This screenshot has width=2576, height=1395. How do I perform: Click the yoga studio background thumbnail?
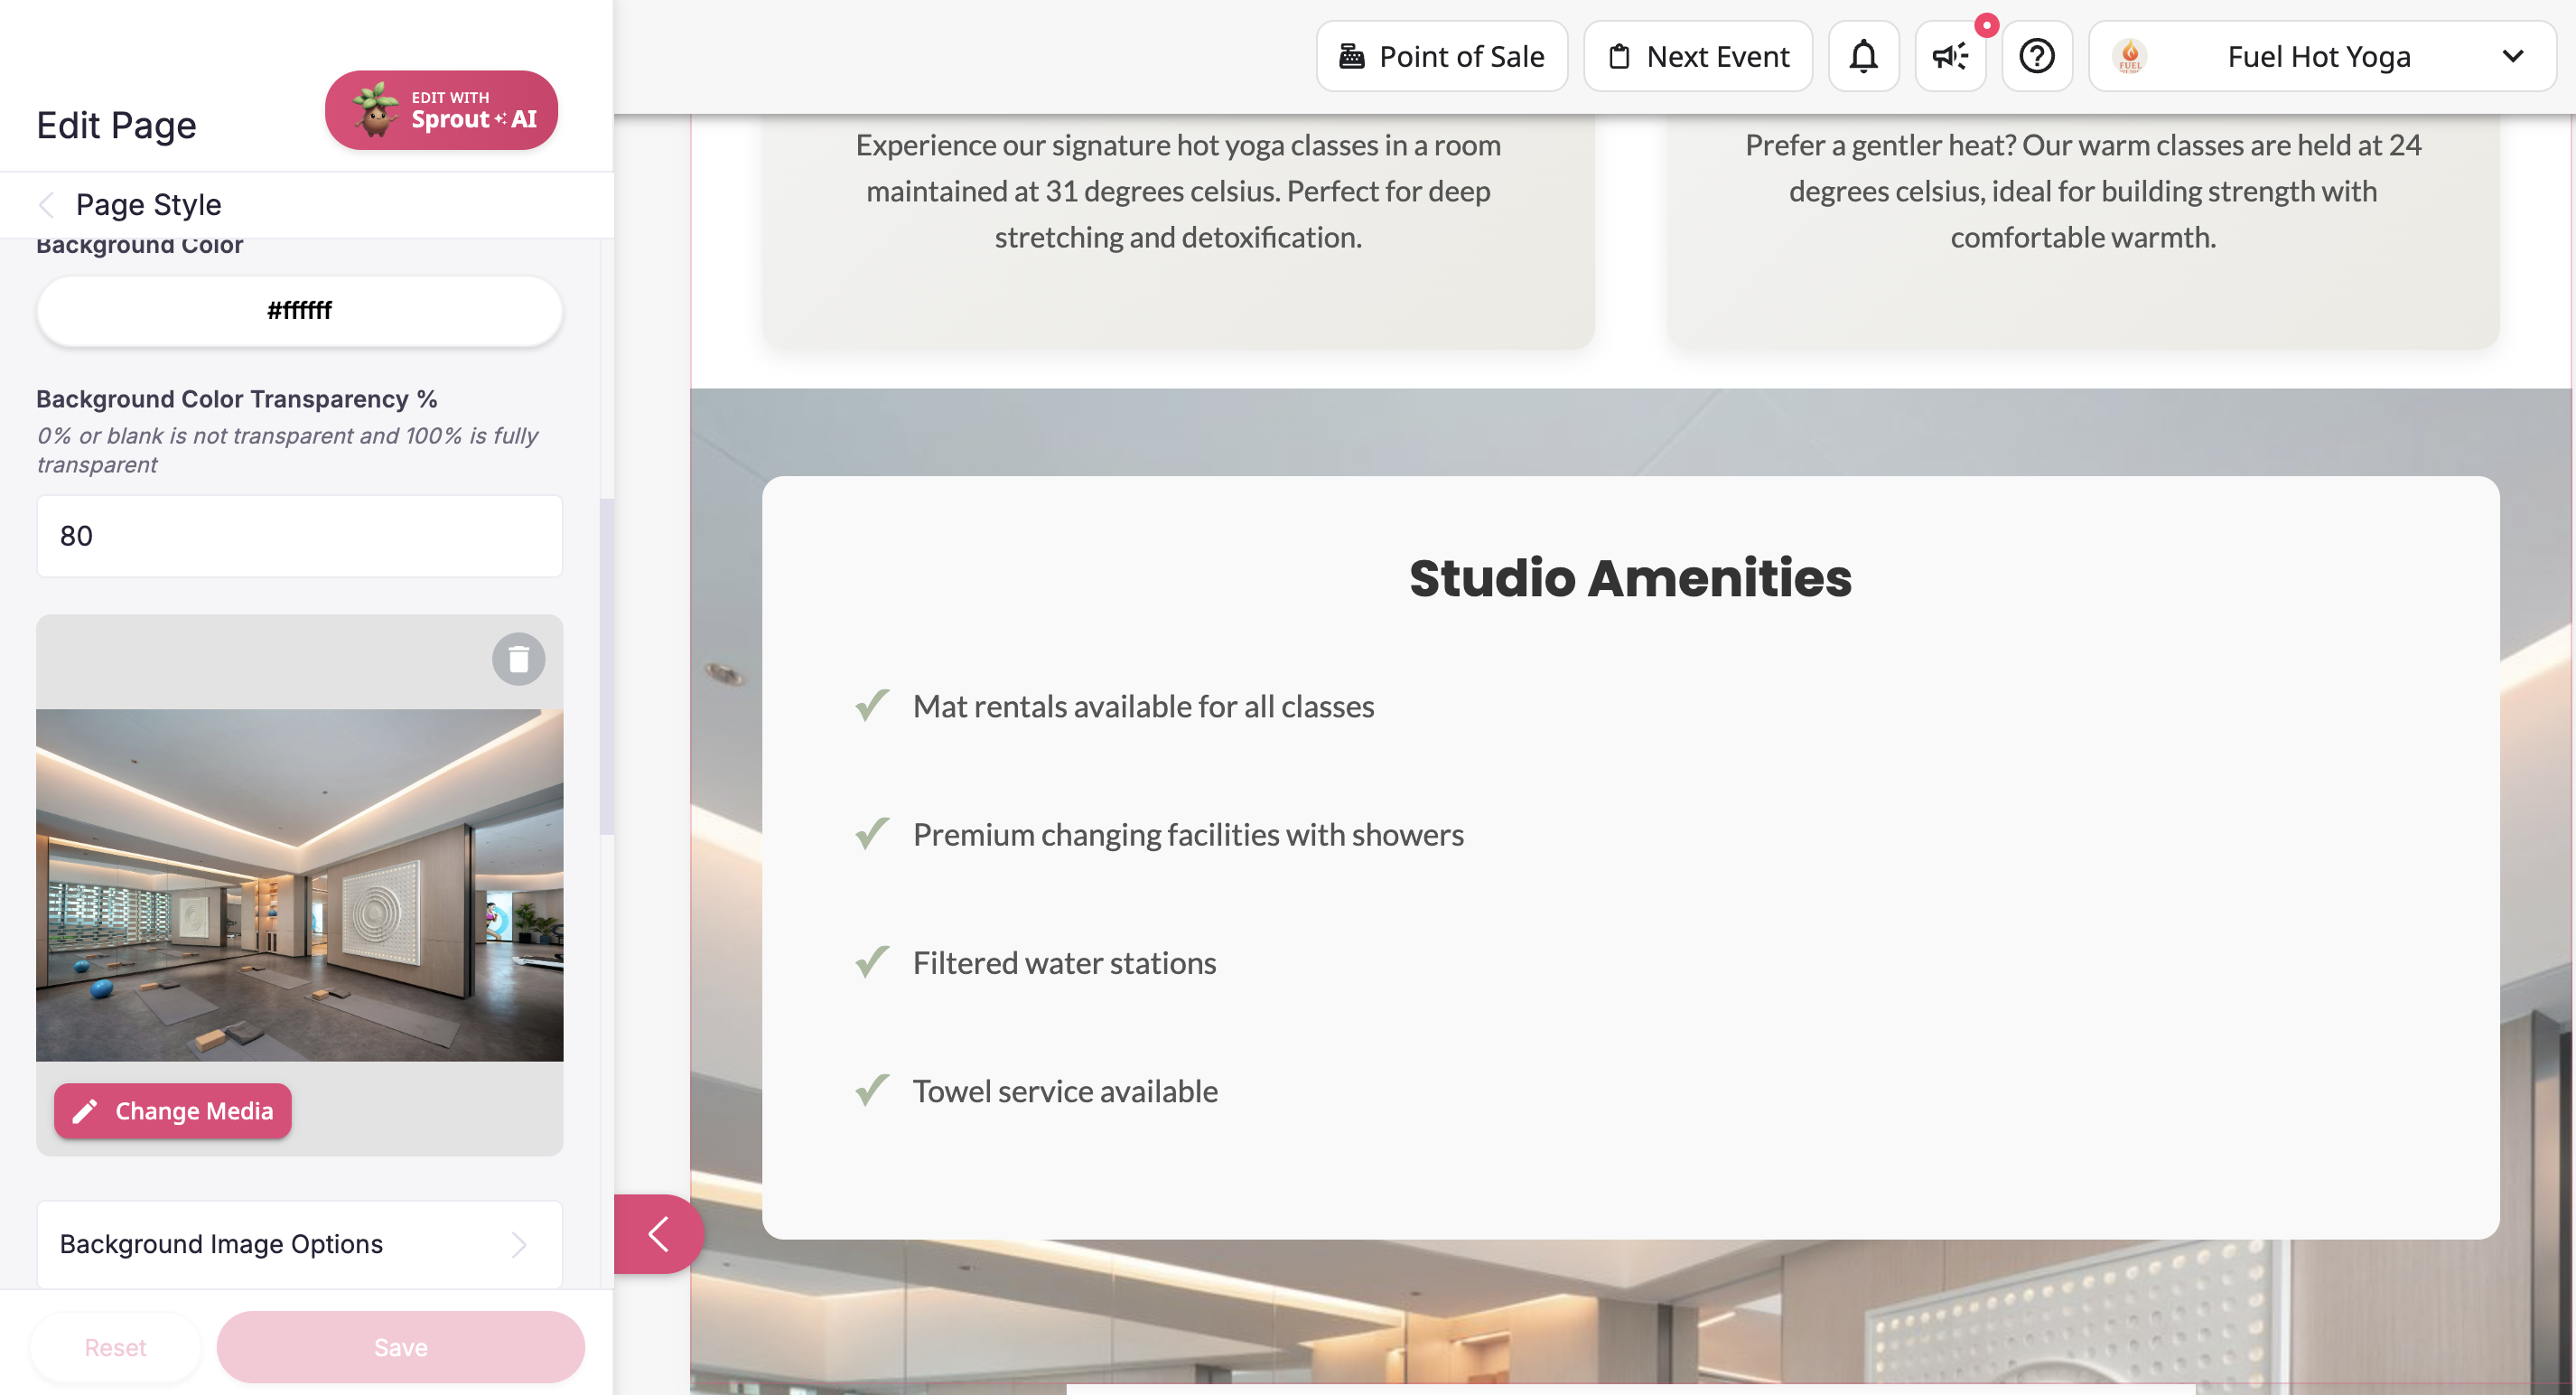tap(299, 885)
